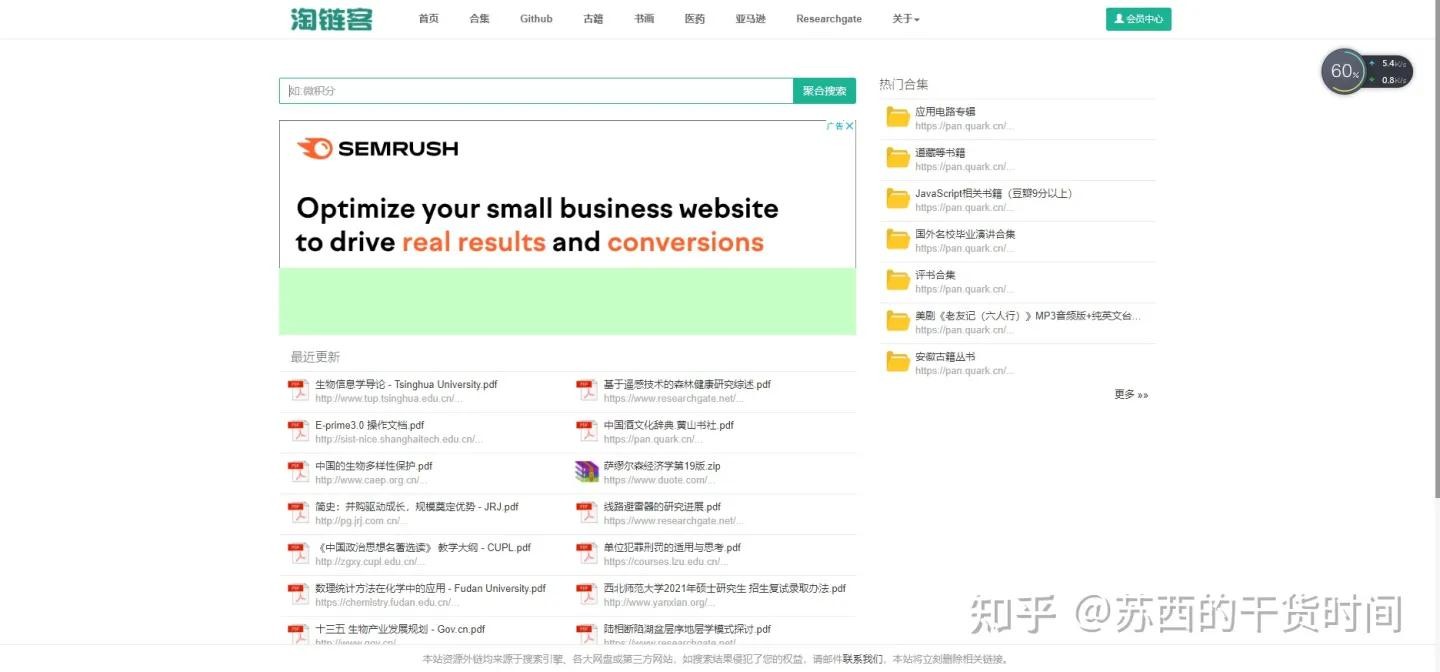Screen dimensions: 1440x672
Task: Click the 更多 link under hot collections
Action: tap(1131, 395)
